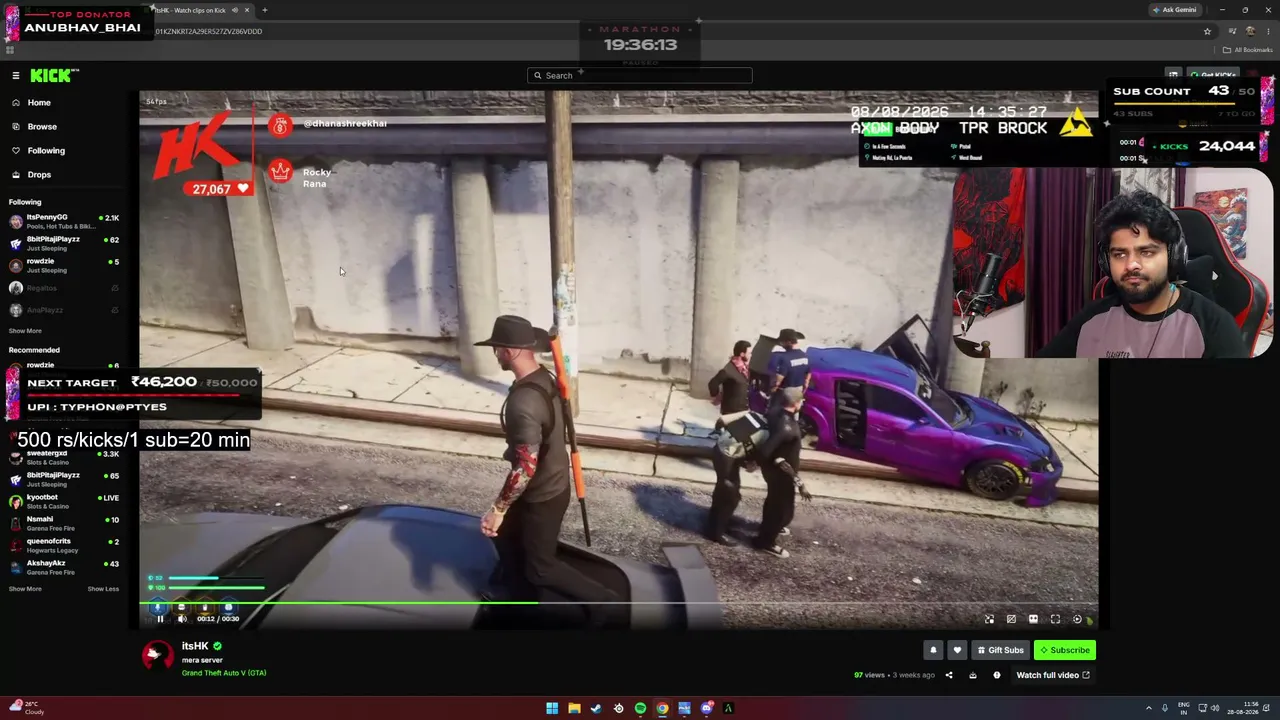Open the taskbar weather widget
Viewport: 1280px width, 720px height.
coord(28,708)
